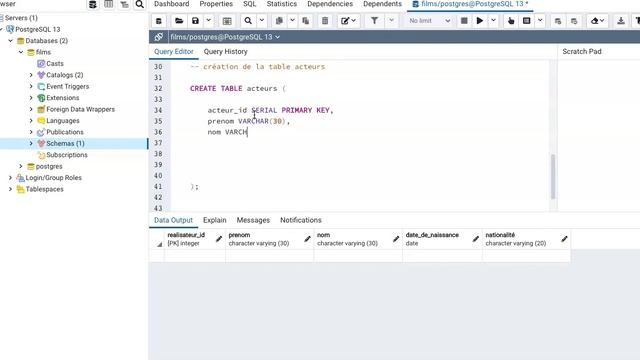The image size is (640, 360).
Task: Click the Open File folder icon
Action: tap(179, 21)
